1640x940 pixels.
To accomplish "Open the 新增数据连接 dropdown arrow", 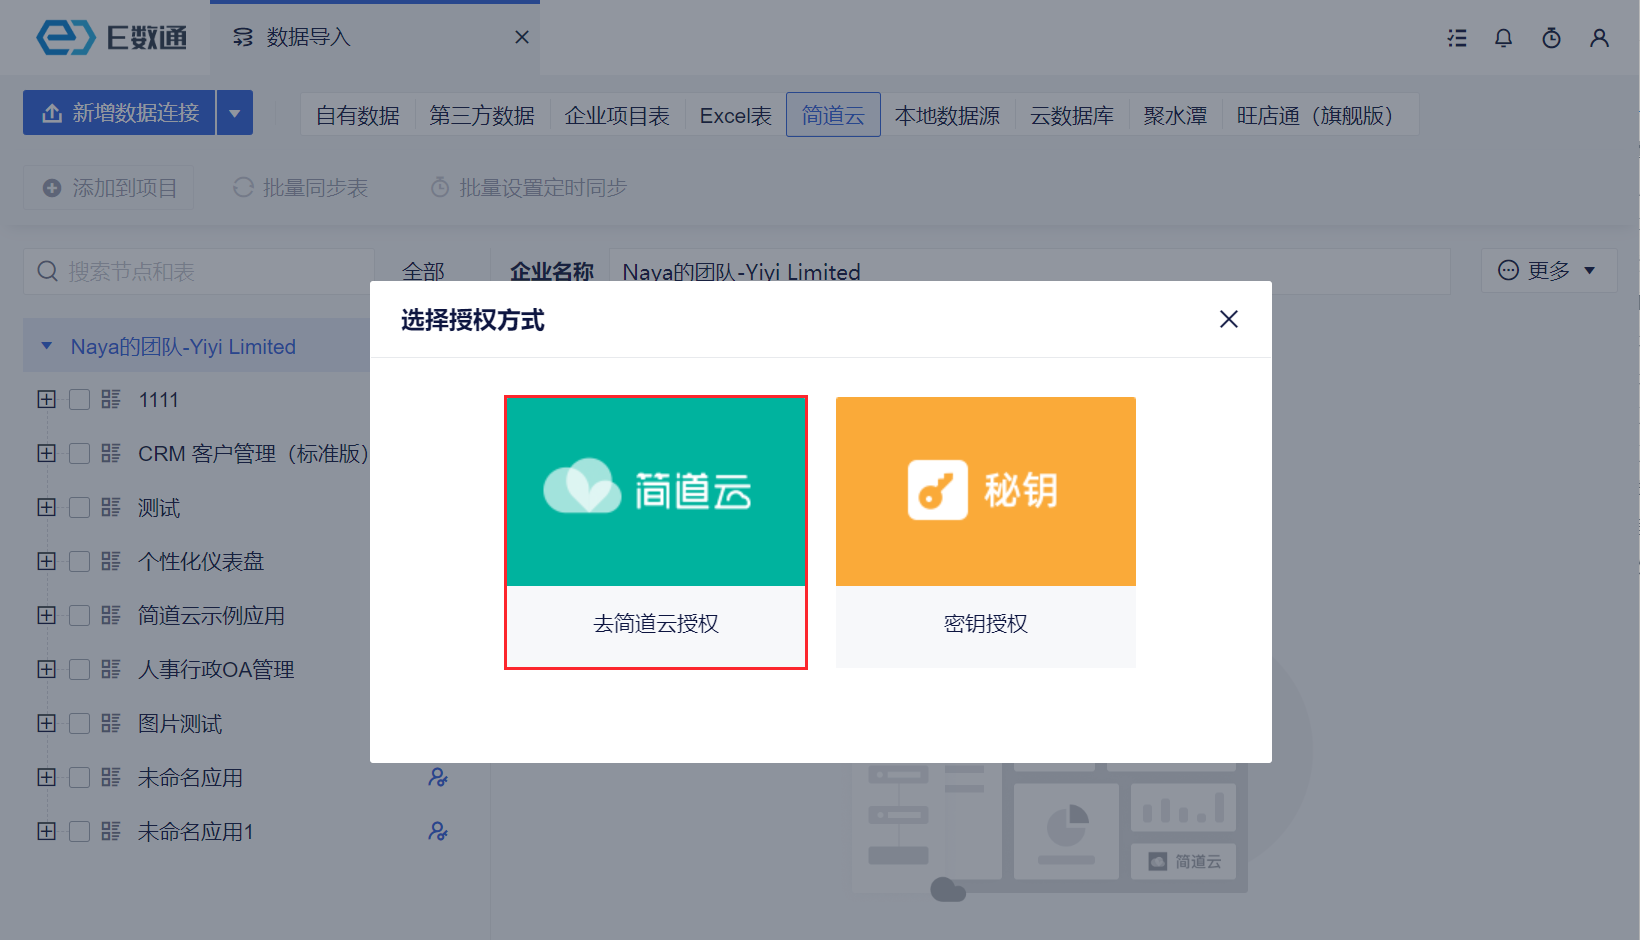I will click(235, 113).
